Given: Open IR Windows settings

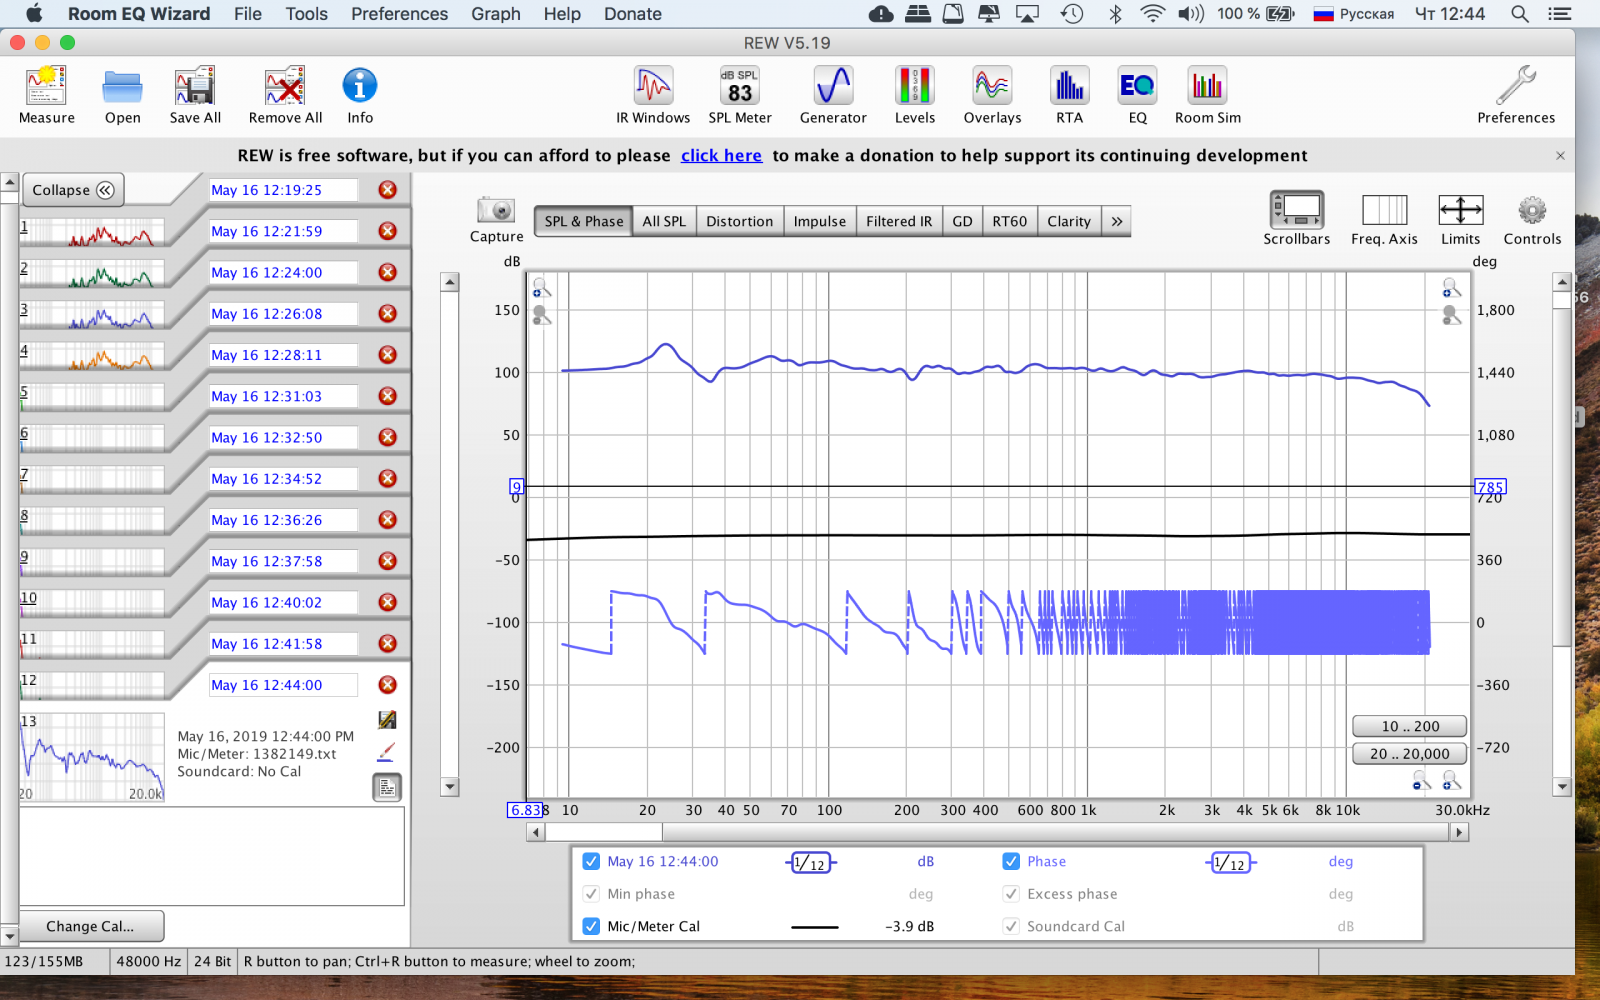Looking at the screenshot, I should [653, 86].
